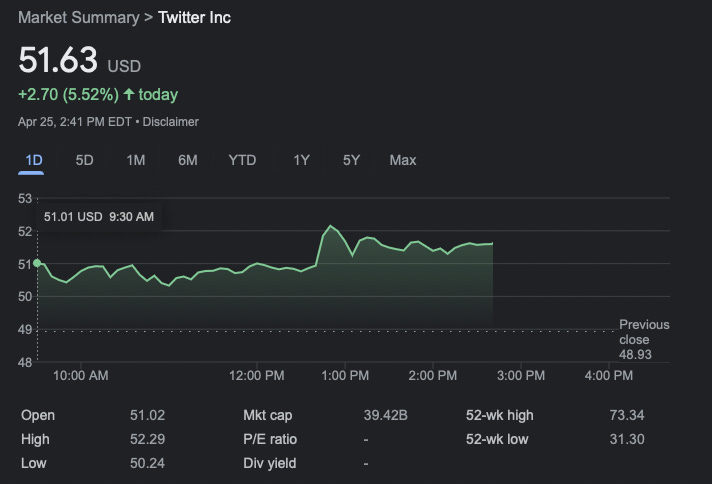This screenshot has height=484, width=712.
Task: Click the Twitter Inc title
Action: click(x=194, y=18)
